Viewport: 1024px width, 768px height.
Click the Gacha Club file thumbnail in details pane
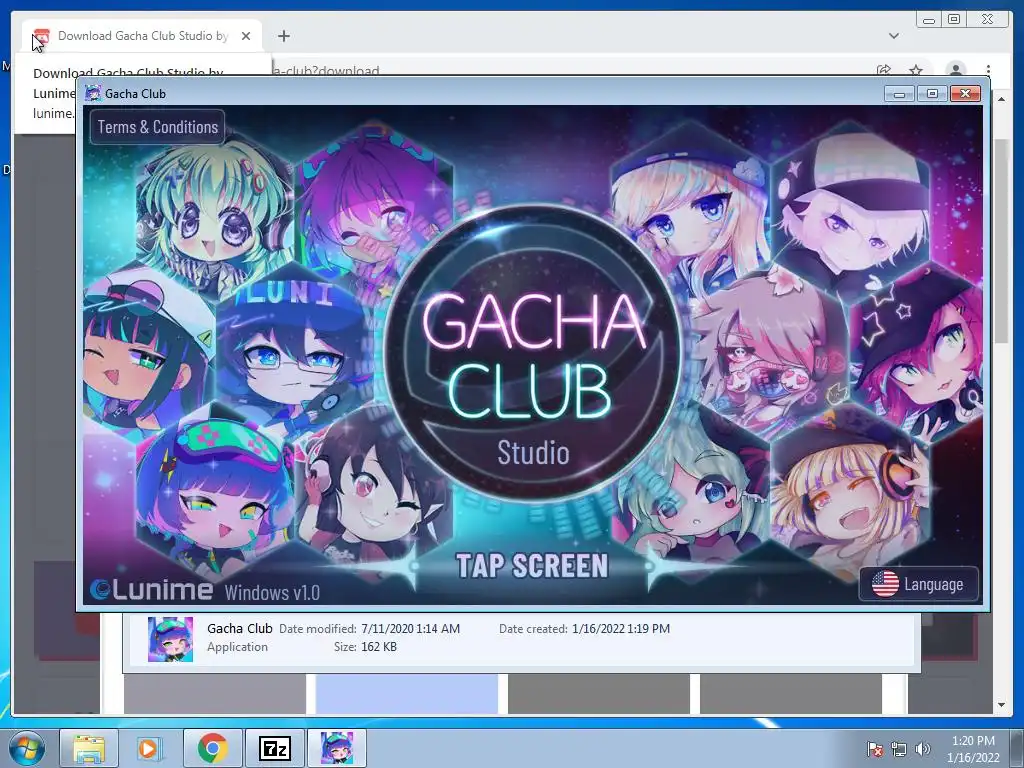[170, 639]
